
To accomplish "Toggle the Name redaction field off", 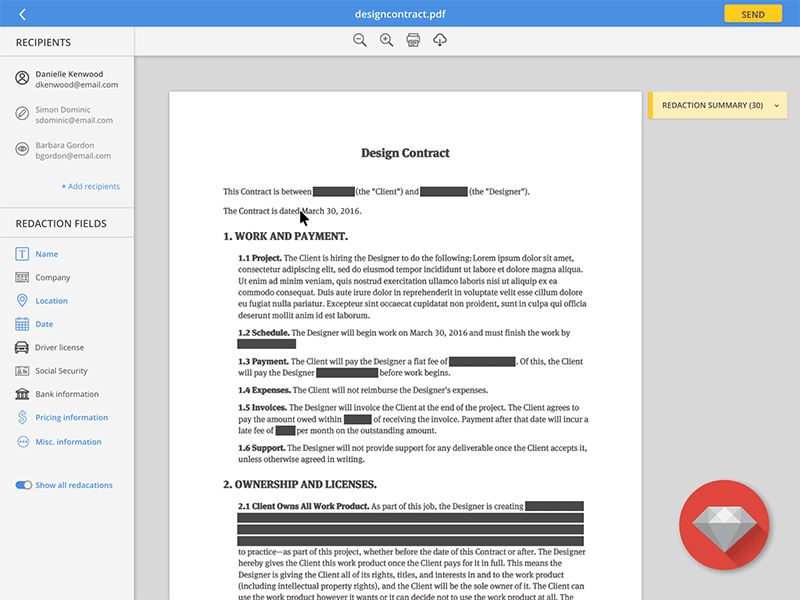I will (x=44, y=254).
